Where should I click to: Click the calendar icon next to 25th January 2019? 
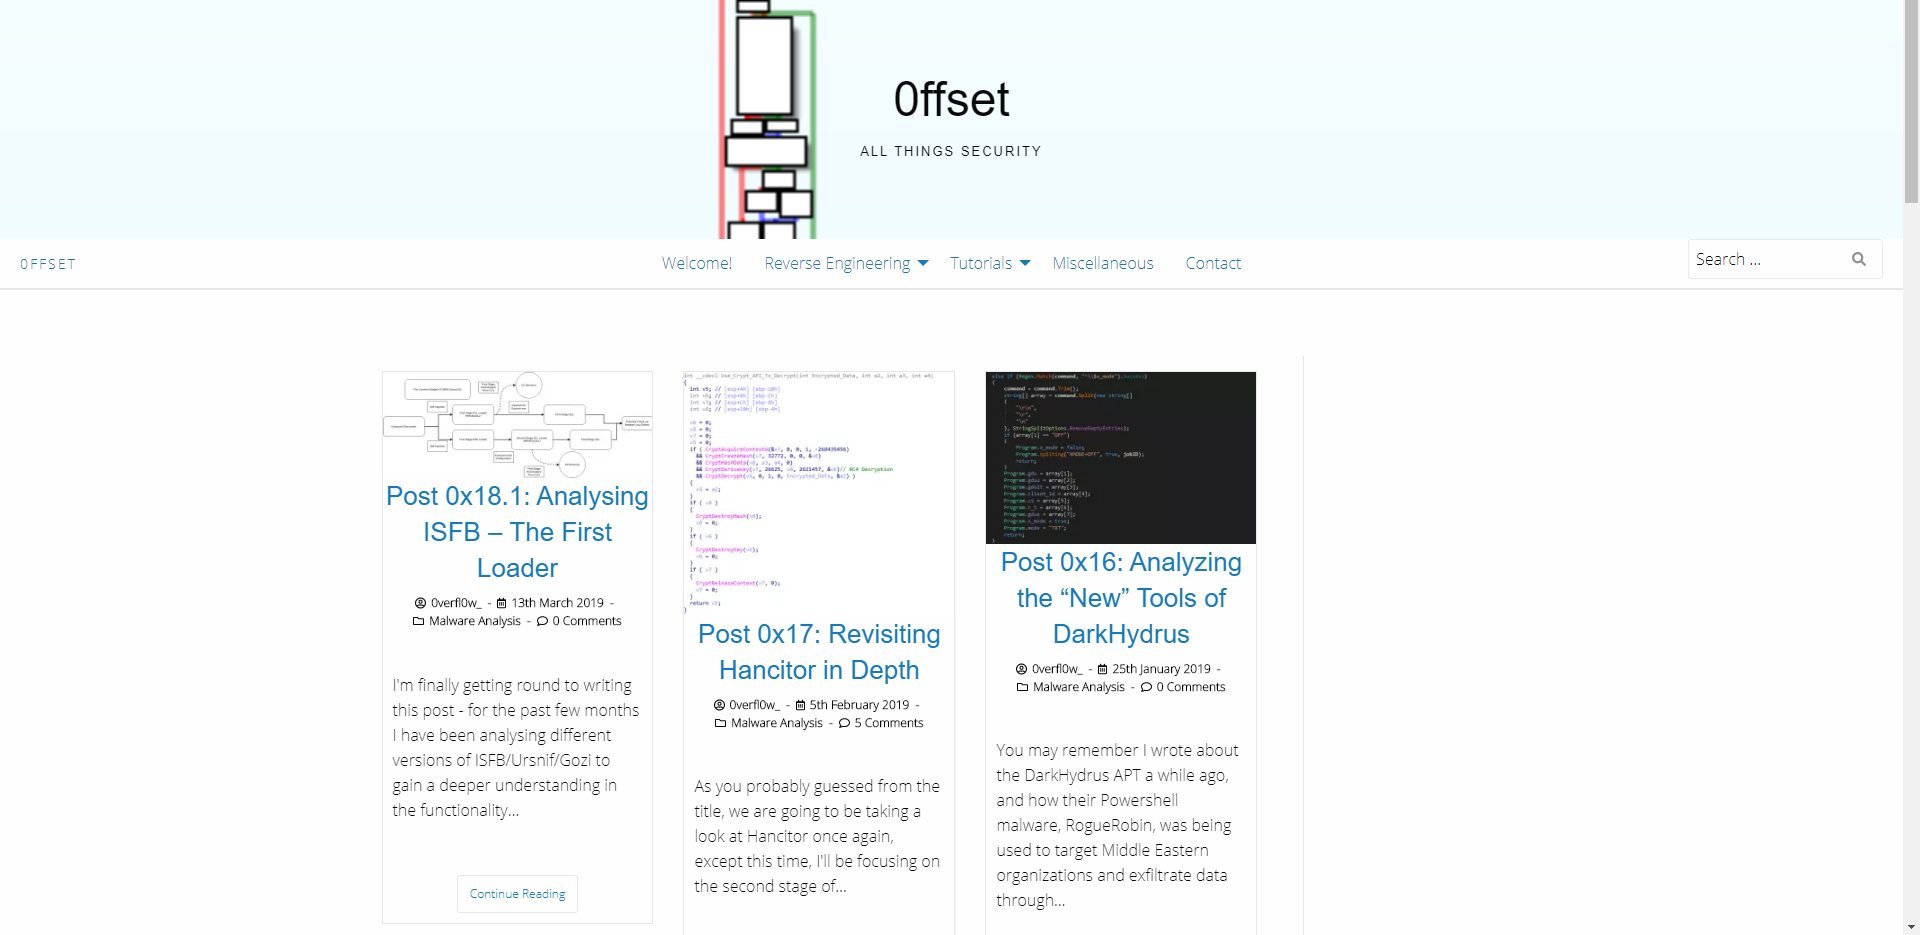[1103, 669]
